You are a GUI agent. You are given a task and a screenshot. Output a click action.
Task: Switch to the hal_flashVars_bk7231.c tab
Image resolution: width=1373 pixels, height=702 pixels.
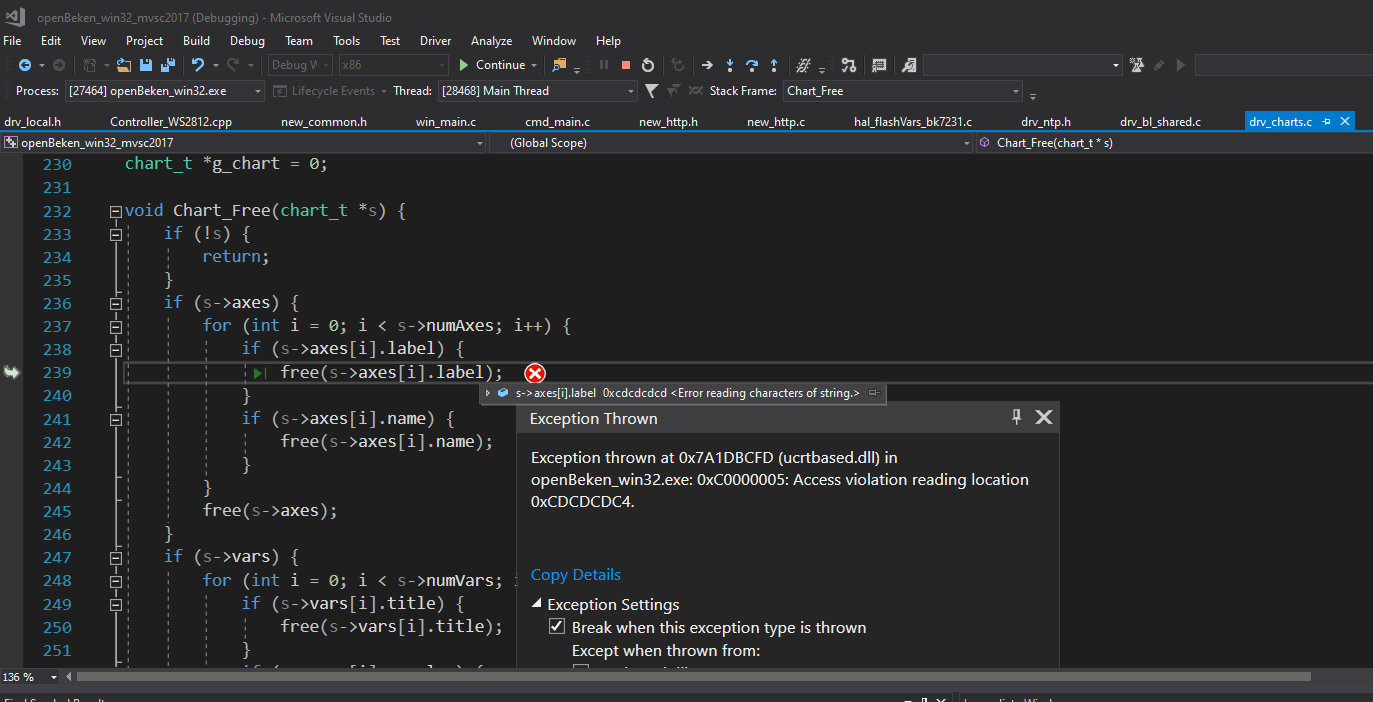pyautogui.click(x=913, y=121)
